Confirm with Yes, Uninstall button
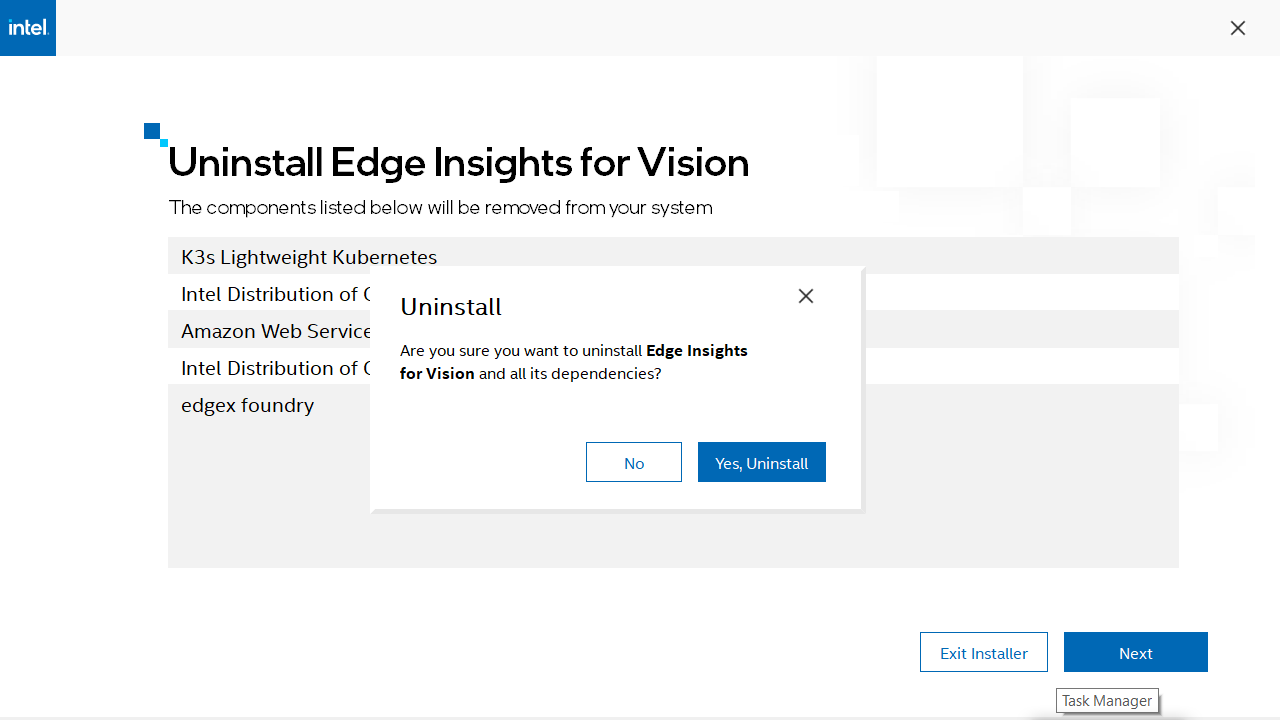Viewport: 1280px width, 720px height. click(x=762, y=463)
